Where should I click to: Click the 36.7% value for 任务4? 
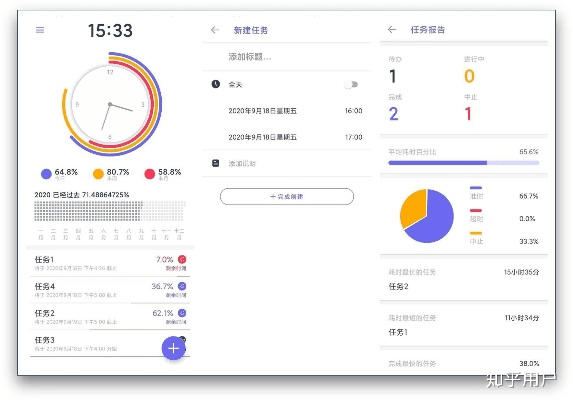pyautogui.click(x=162, y=286)
